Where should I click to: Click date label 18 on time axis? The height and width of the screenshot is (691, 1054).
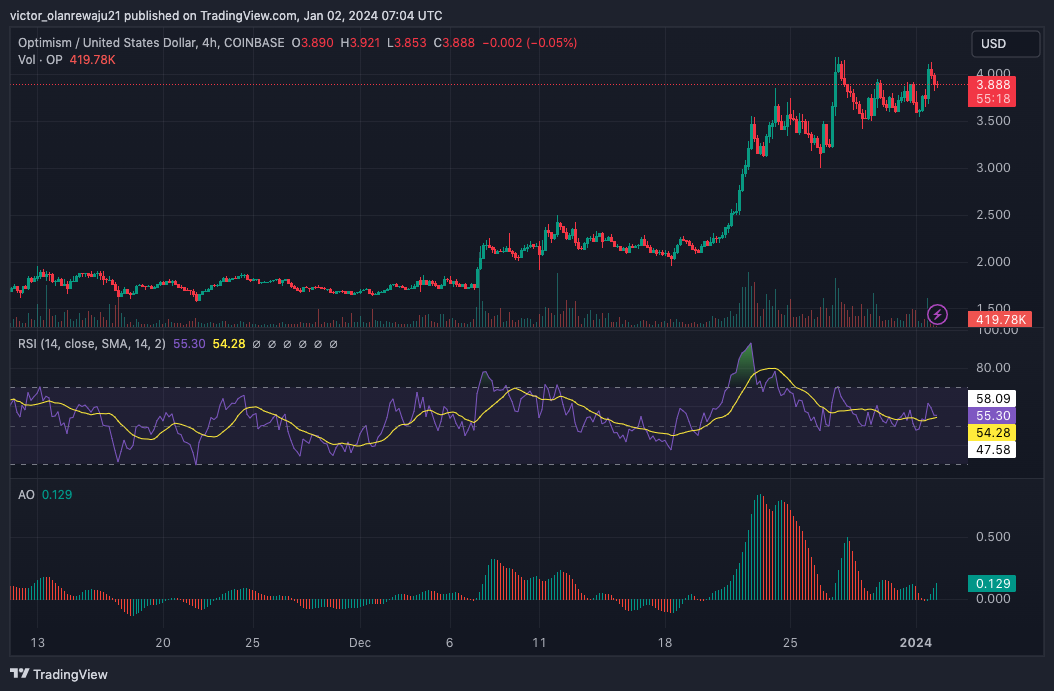pyautogui.click(x=665, y=643)
